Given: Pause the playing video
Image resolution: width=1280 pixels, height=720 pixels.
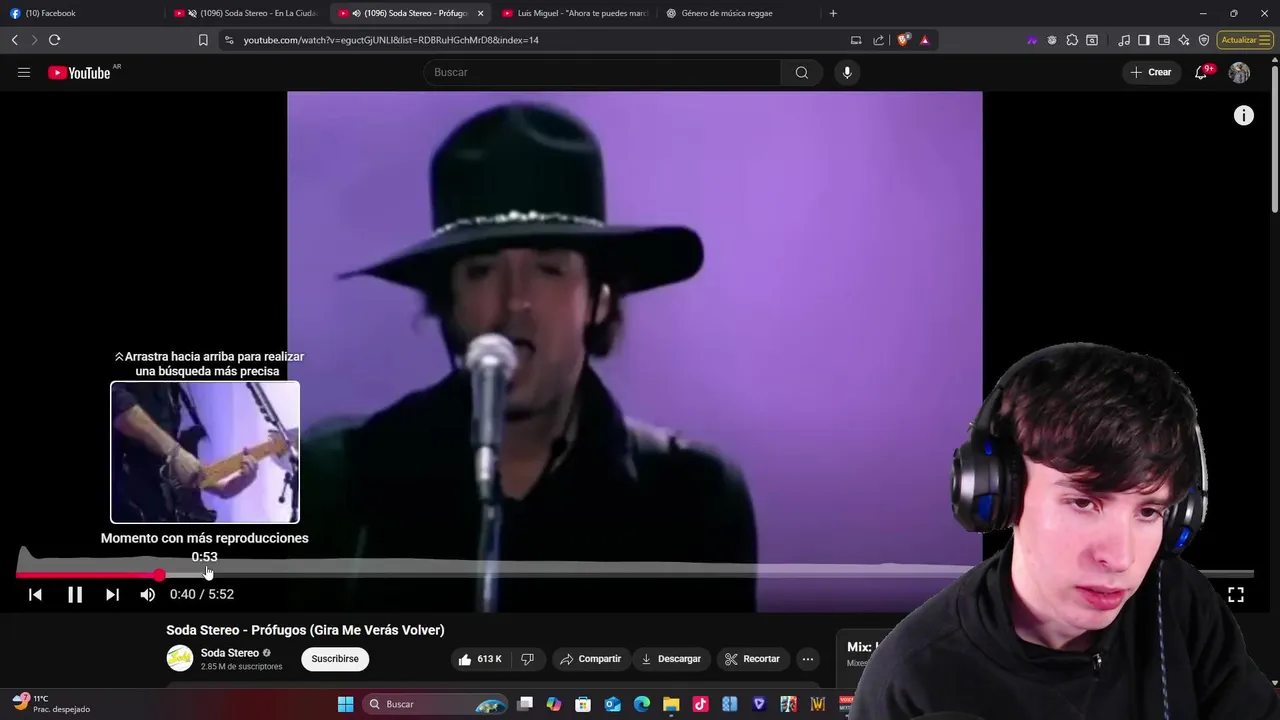Looking at the screenshot, I should tap(75, 594).
